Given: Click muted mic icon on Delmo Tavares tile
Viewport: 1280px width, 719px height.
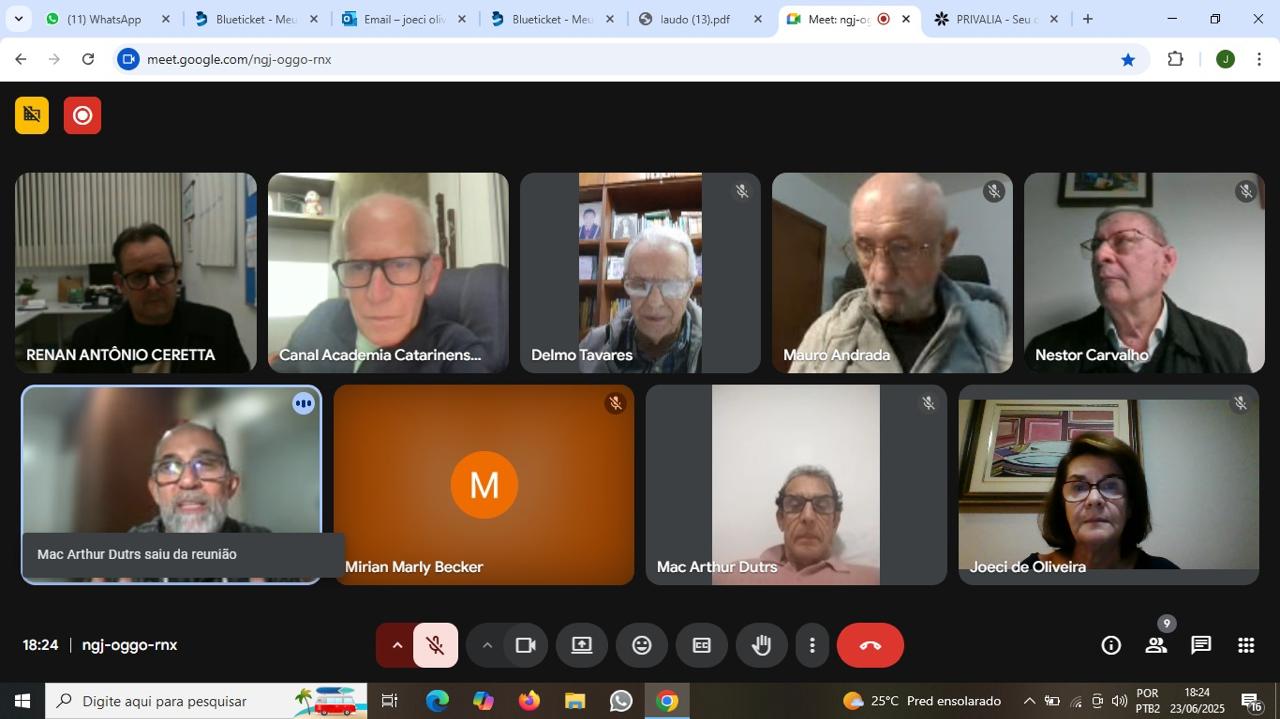Looking at the screenshot, I should pos(741,191).
